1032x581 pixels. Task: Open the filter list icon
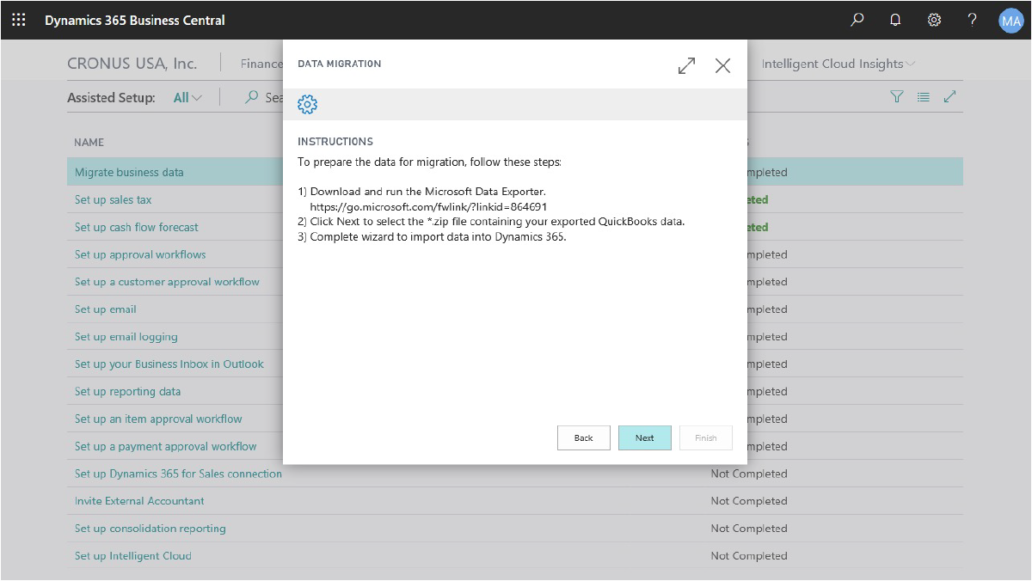tap(899, 97)
